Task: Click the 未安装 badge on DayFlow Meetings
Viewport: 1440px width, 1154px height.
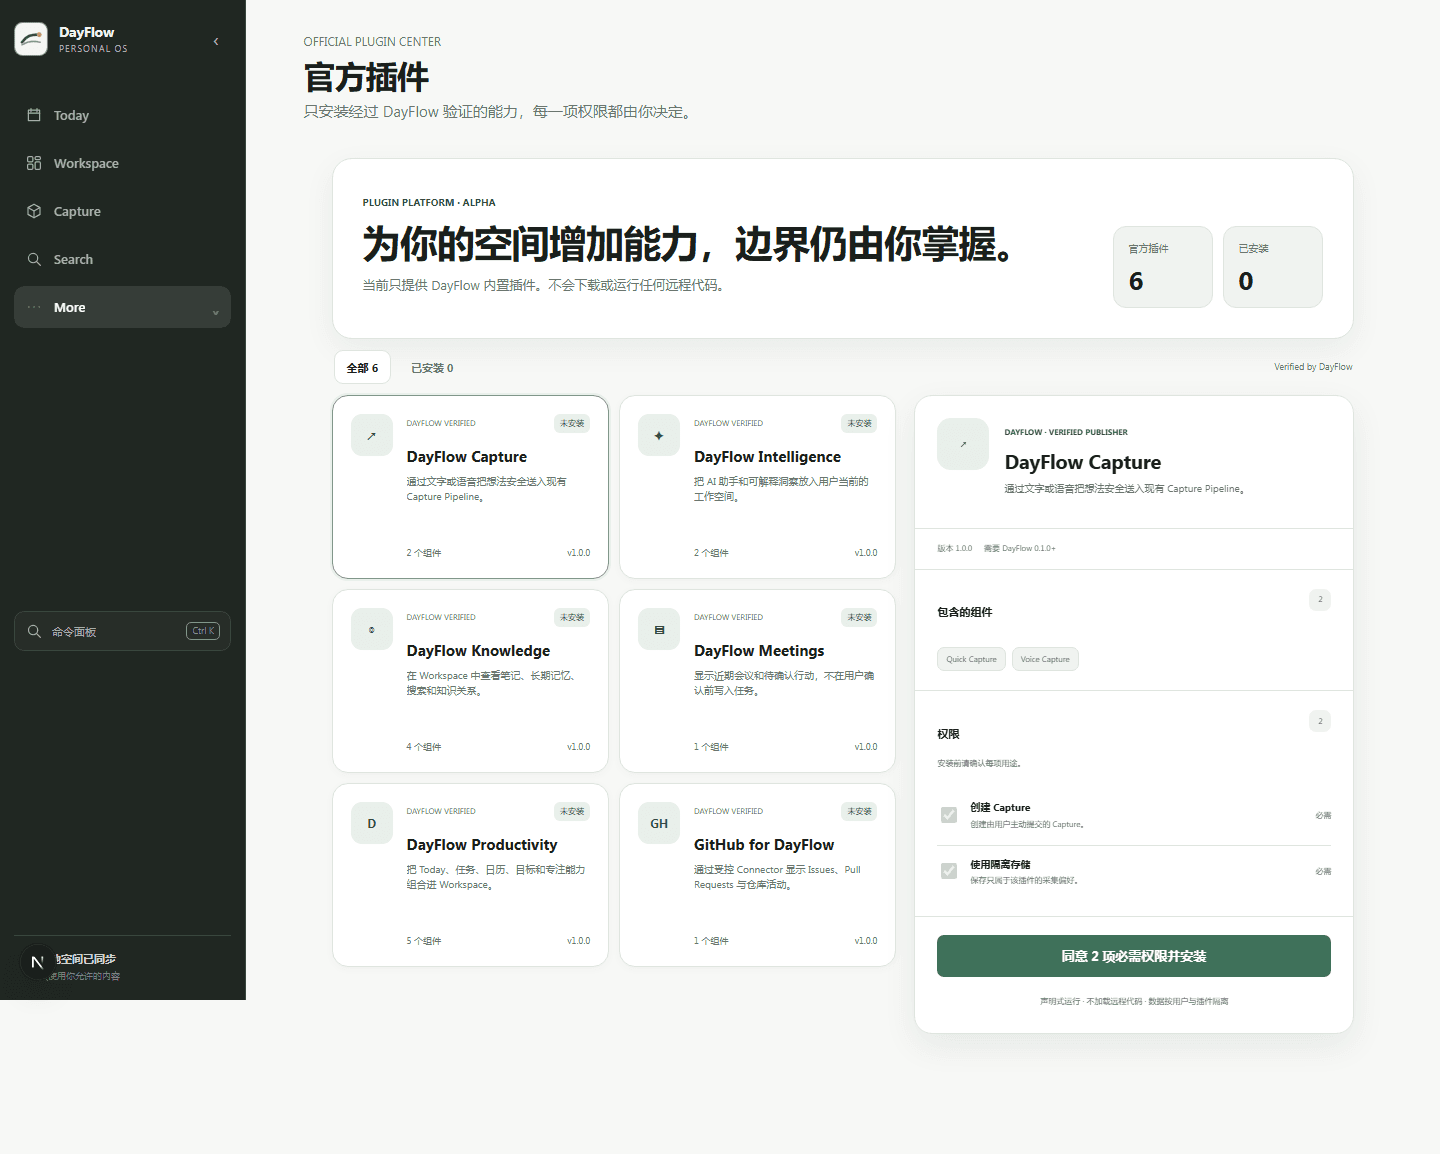Action: pos(860,618)
